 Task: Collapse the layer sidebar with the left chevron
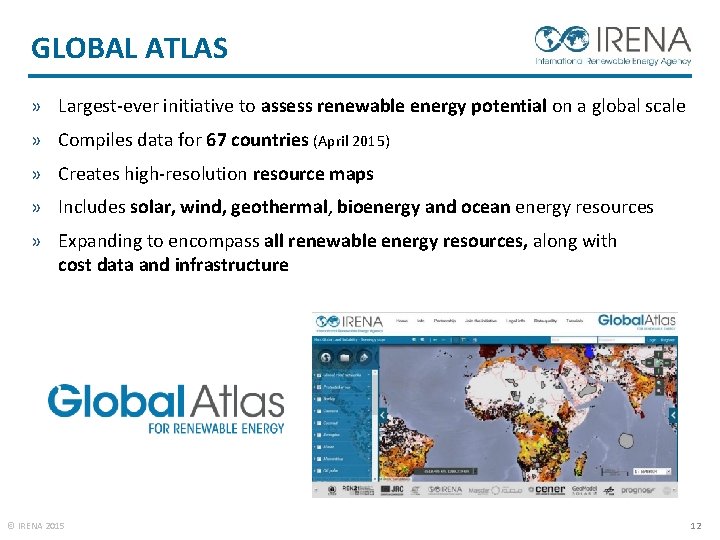click(382, 415)
